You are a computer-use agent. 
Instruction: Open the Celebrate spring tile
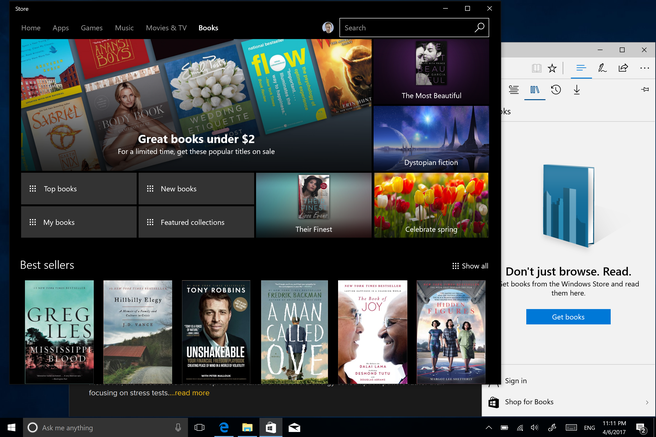[431, 205]
